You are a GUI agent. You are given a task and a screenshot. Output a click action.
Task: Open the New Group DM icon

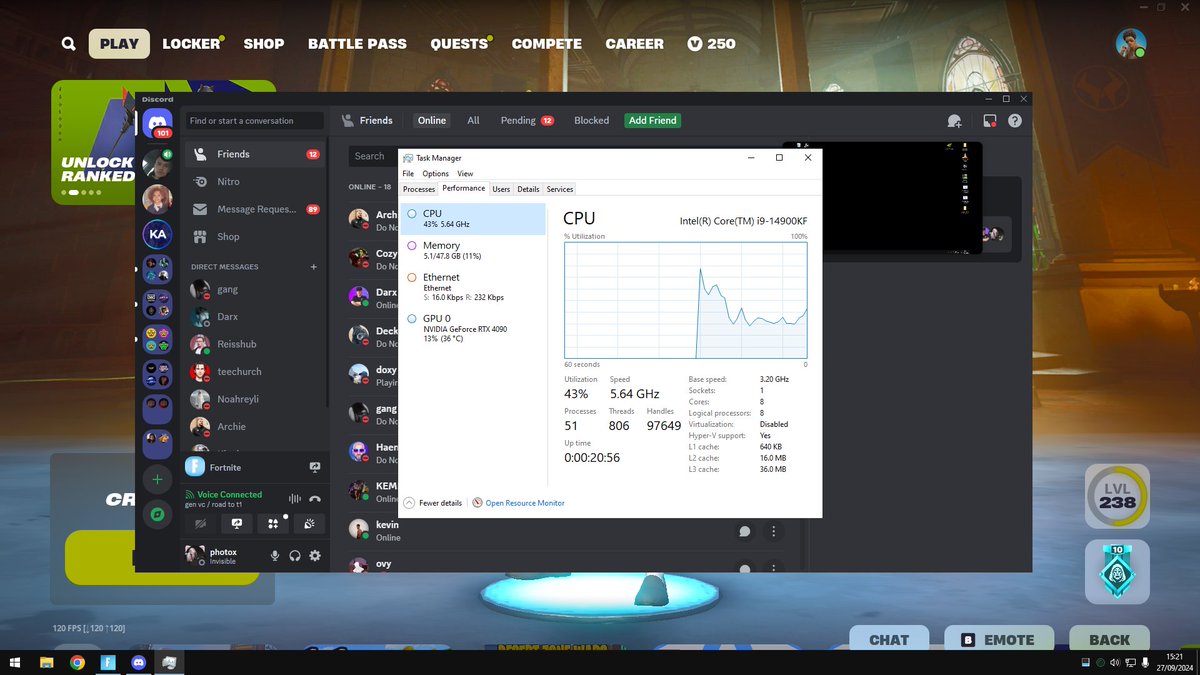click(954, 120)
